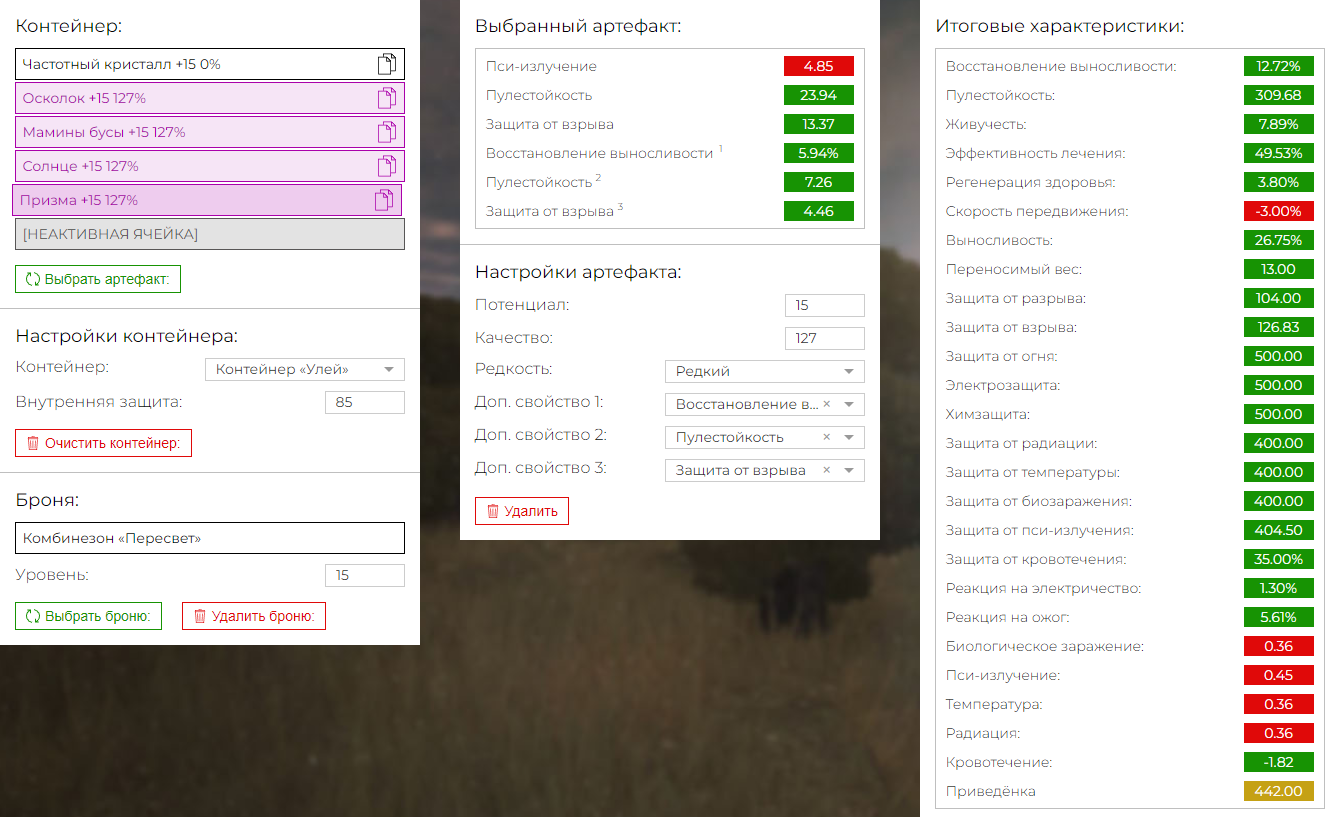Click the Комбинезон «Пересвет» armor field
Viewport: 1337px width, 817px height.
(x=210, y=538)
